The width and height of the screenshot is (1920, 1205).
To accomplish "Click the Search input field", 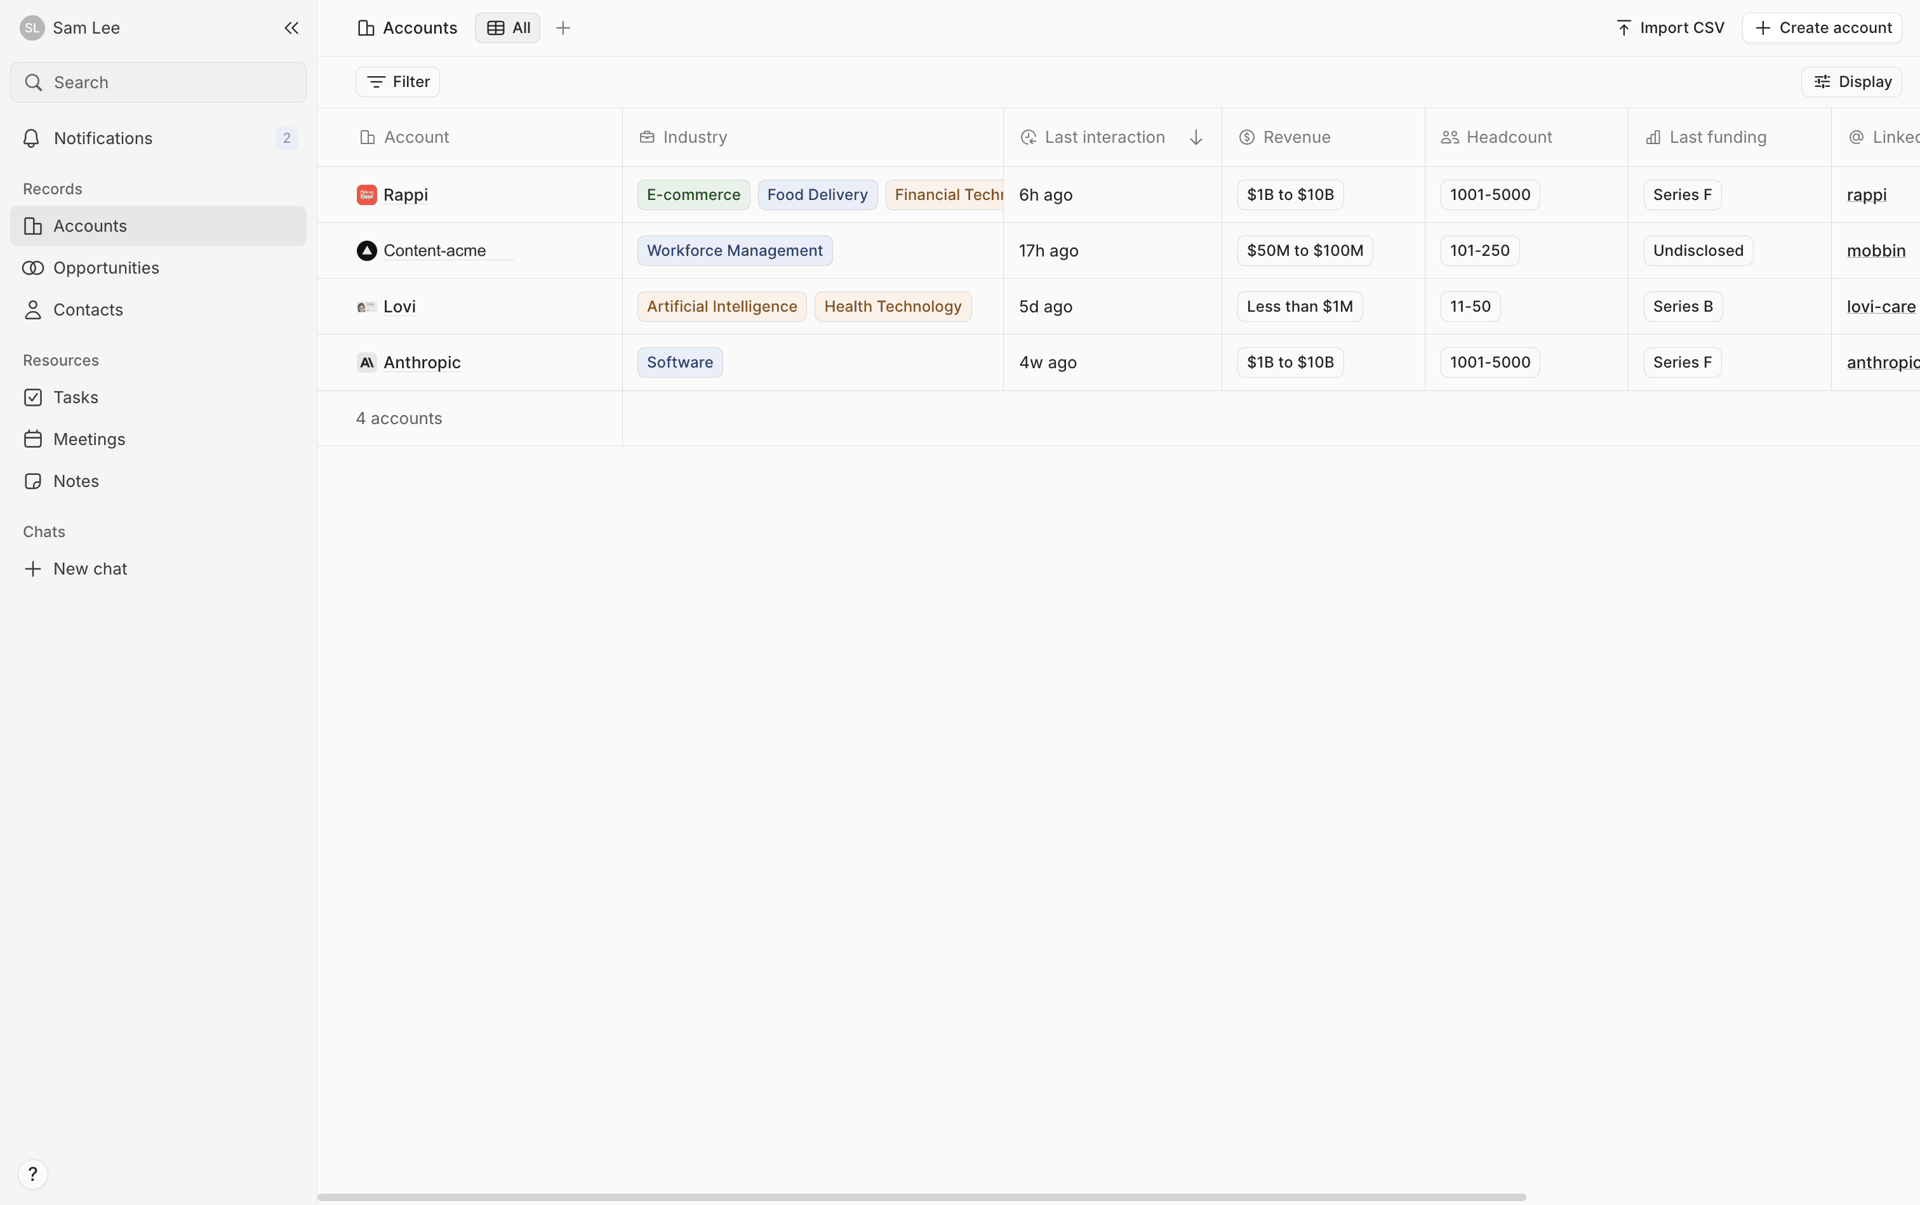I will click(x=158, y=82).
